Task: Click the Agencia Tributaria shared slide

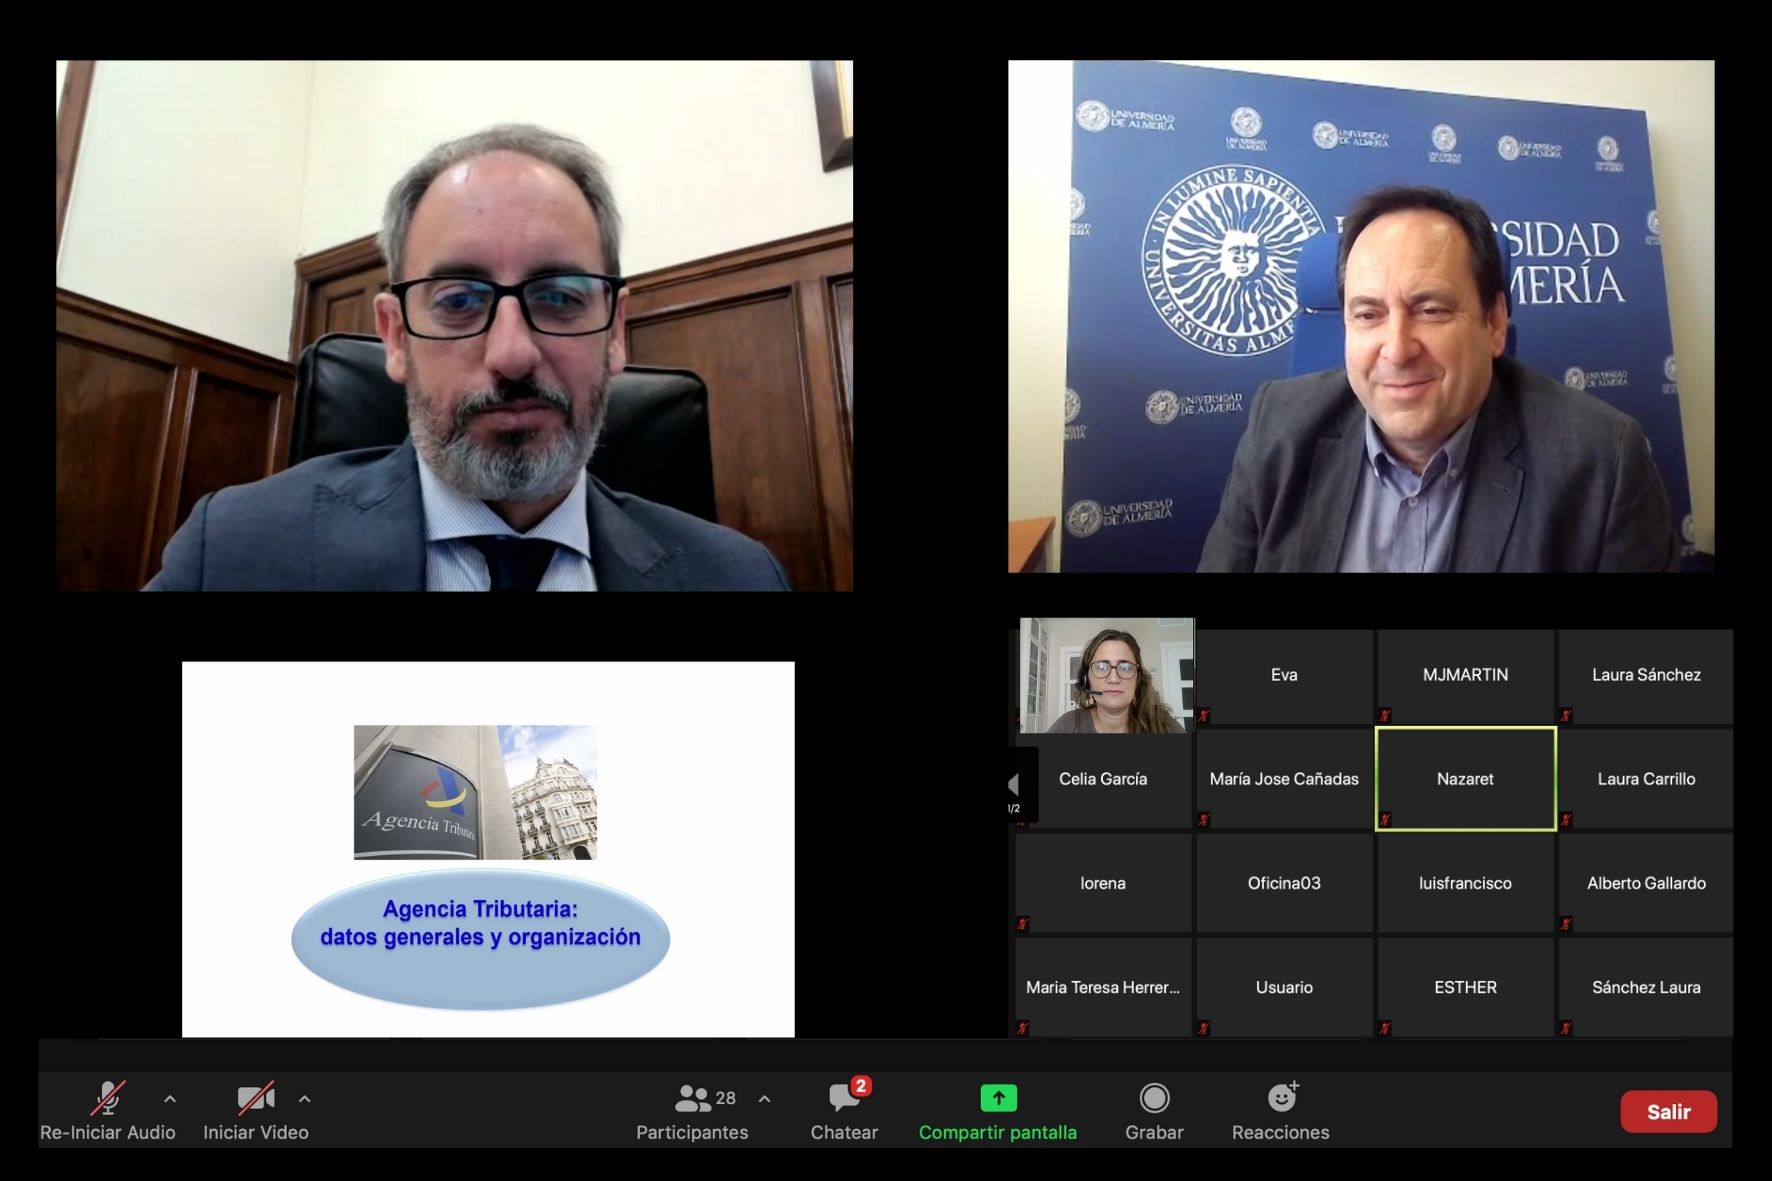Action: tap(488, 849)
